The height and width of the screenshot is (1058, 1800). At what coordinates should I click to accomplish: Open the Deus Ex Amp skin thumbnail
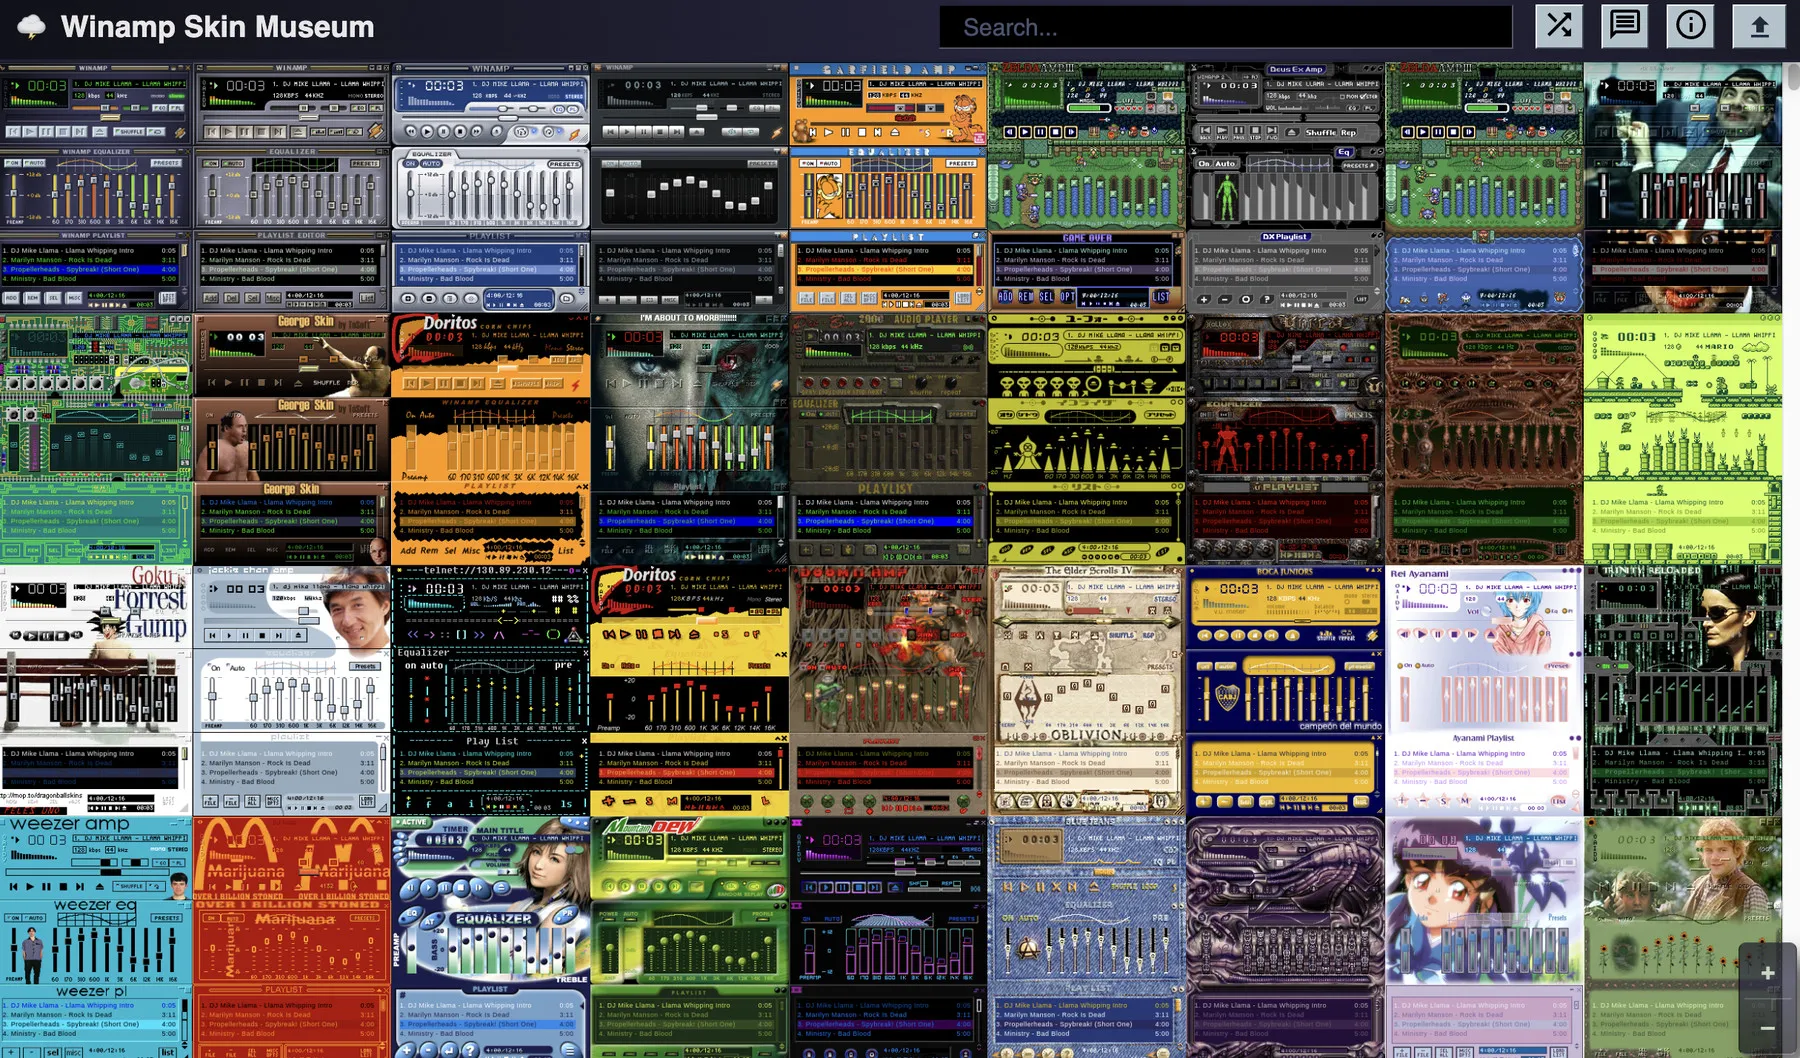[x=1284, y=188]
